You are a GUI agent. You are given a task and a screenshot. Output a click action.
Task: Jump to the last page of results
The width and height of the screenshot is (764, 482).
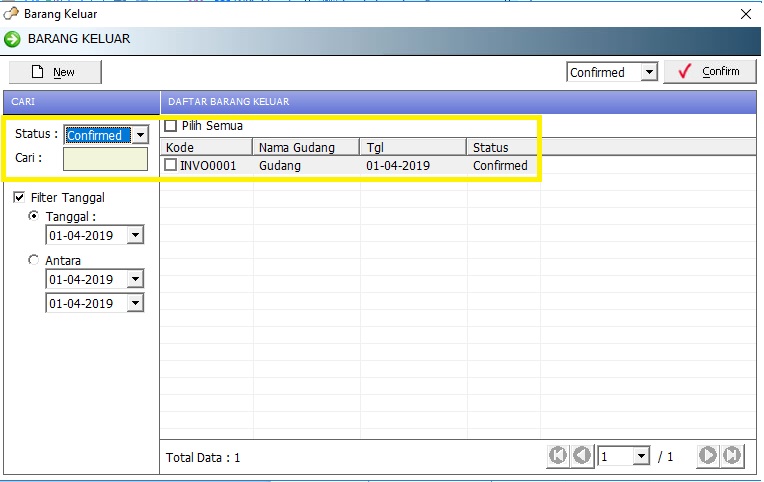733,456
